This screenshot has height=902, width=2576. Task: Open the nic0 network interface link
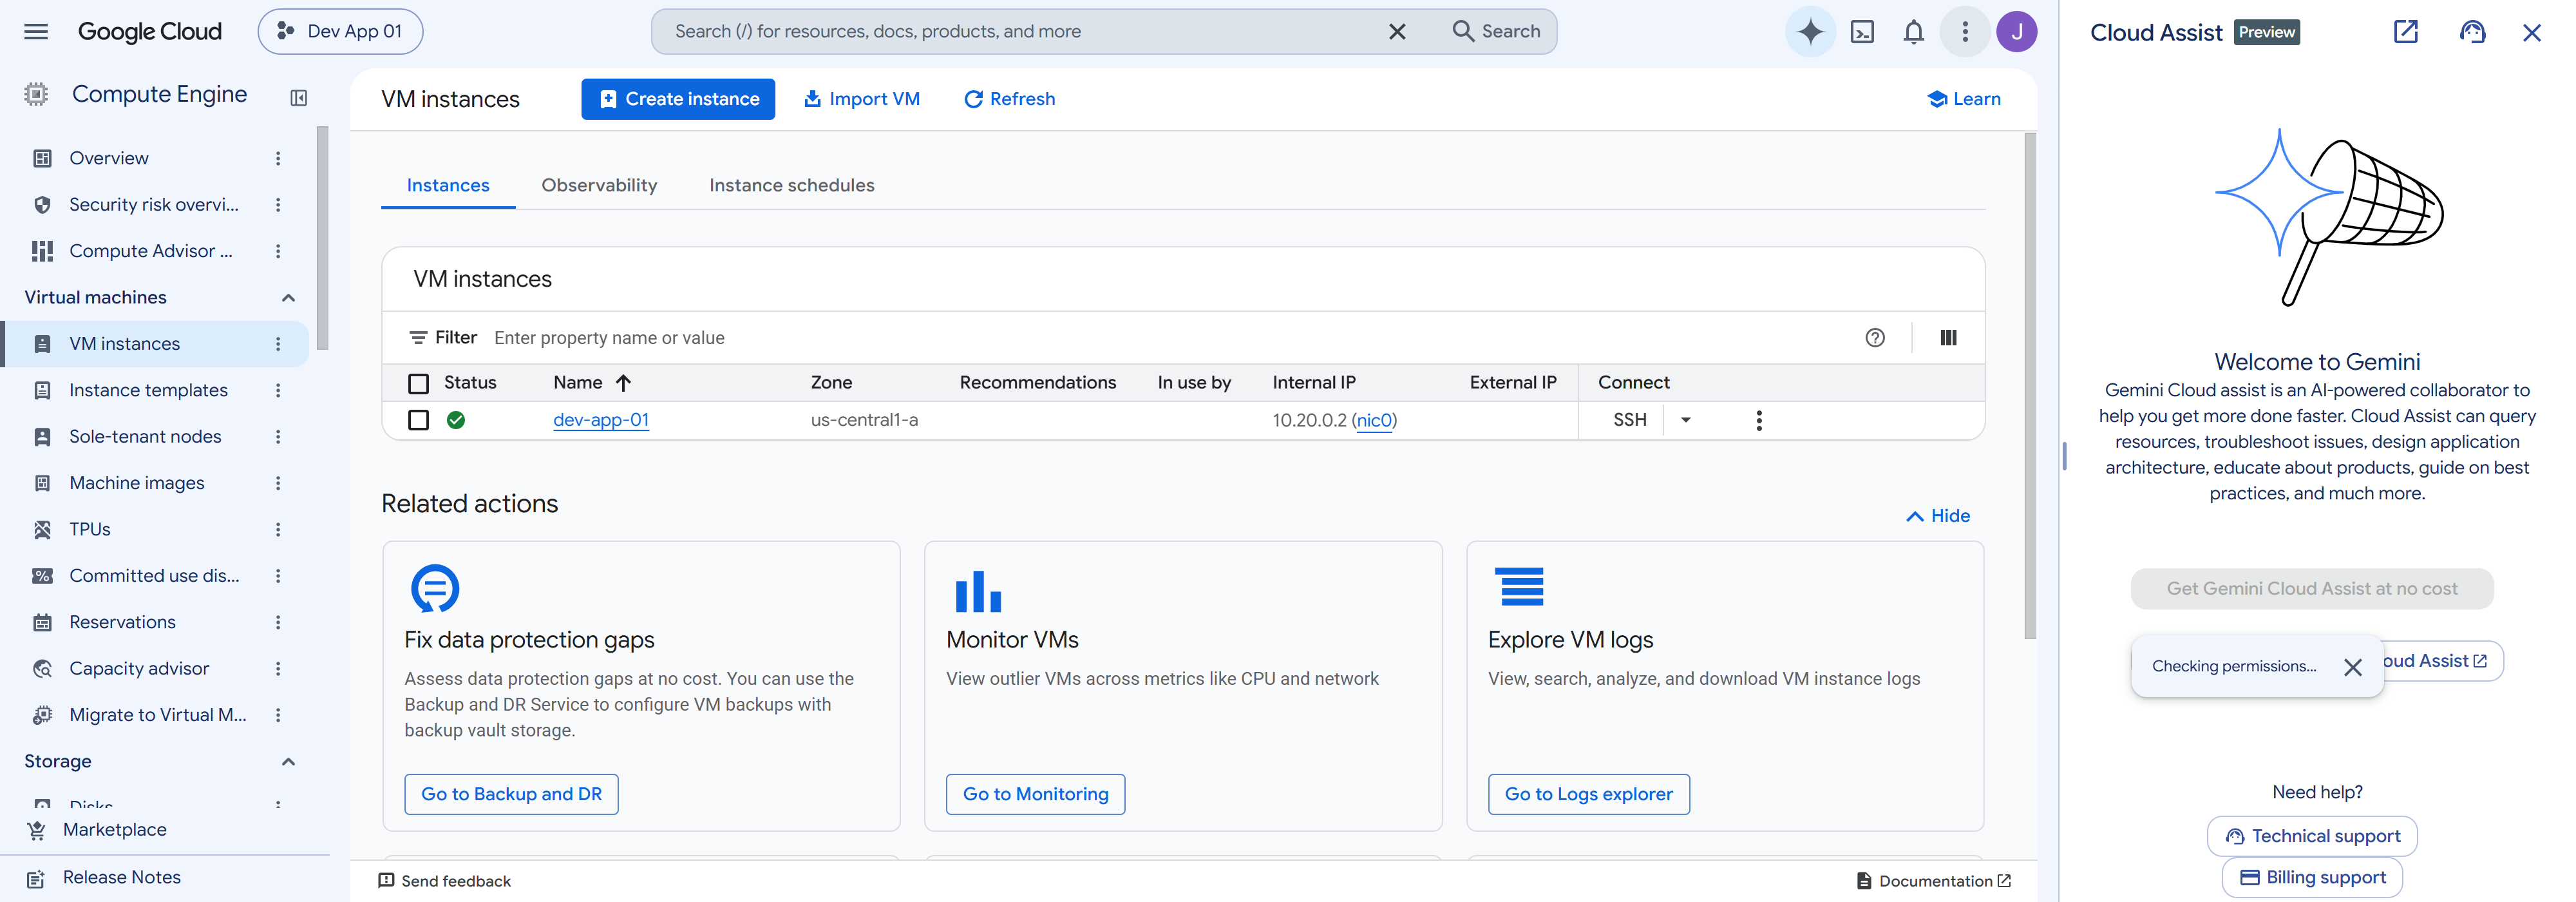(1374, 420)
